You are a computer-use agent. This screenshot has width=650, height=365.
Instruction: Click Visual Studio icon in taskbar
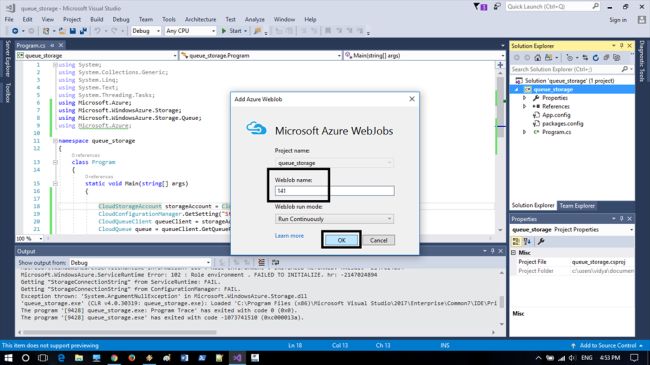click(x=237, y=358)
